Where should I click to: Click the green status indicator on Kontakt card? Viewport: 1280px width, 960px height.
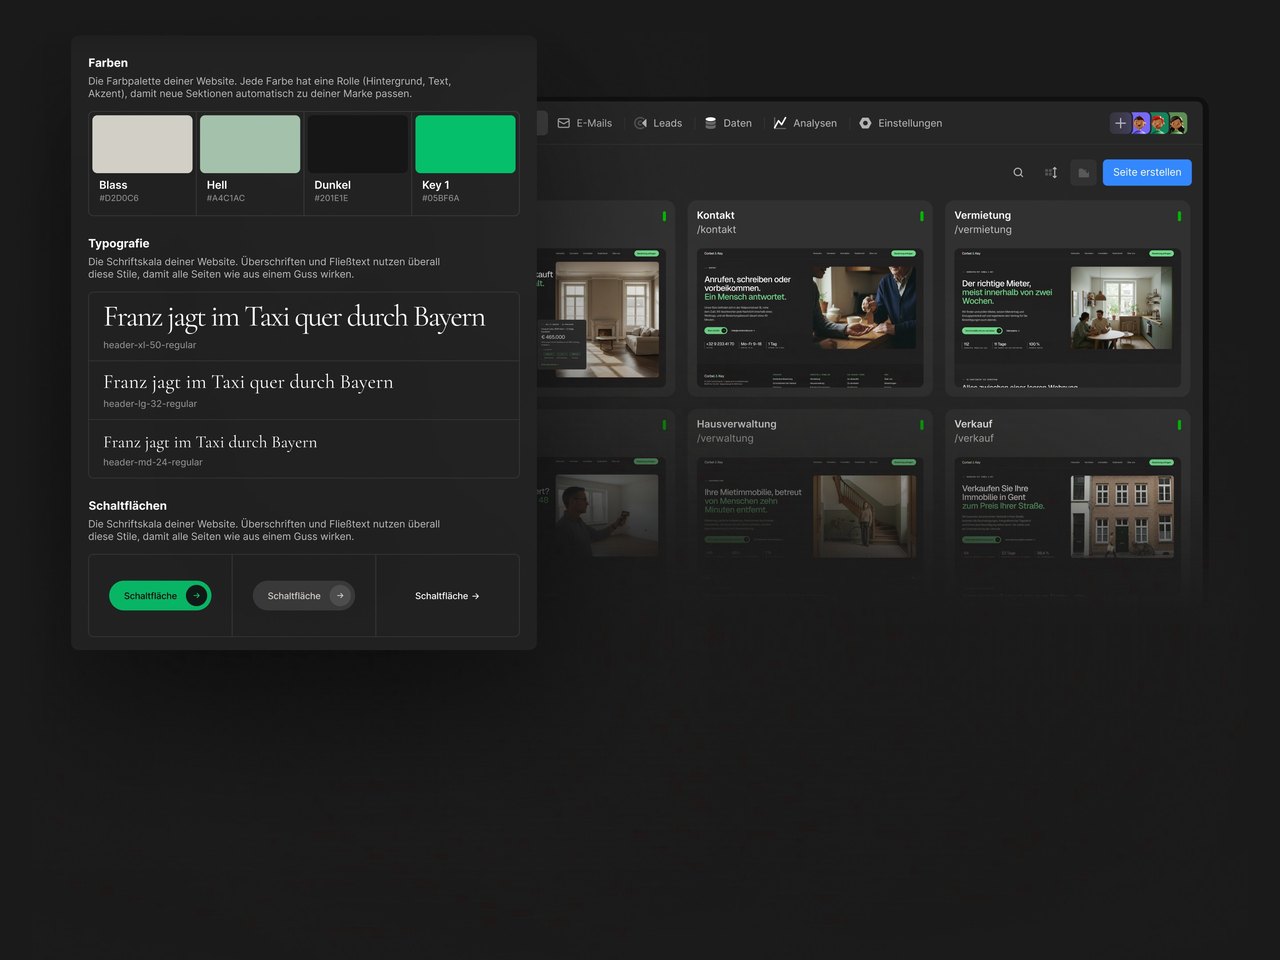tap(922, 216)
